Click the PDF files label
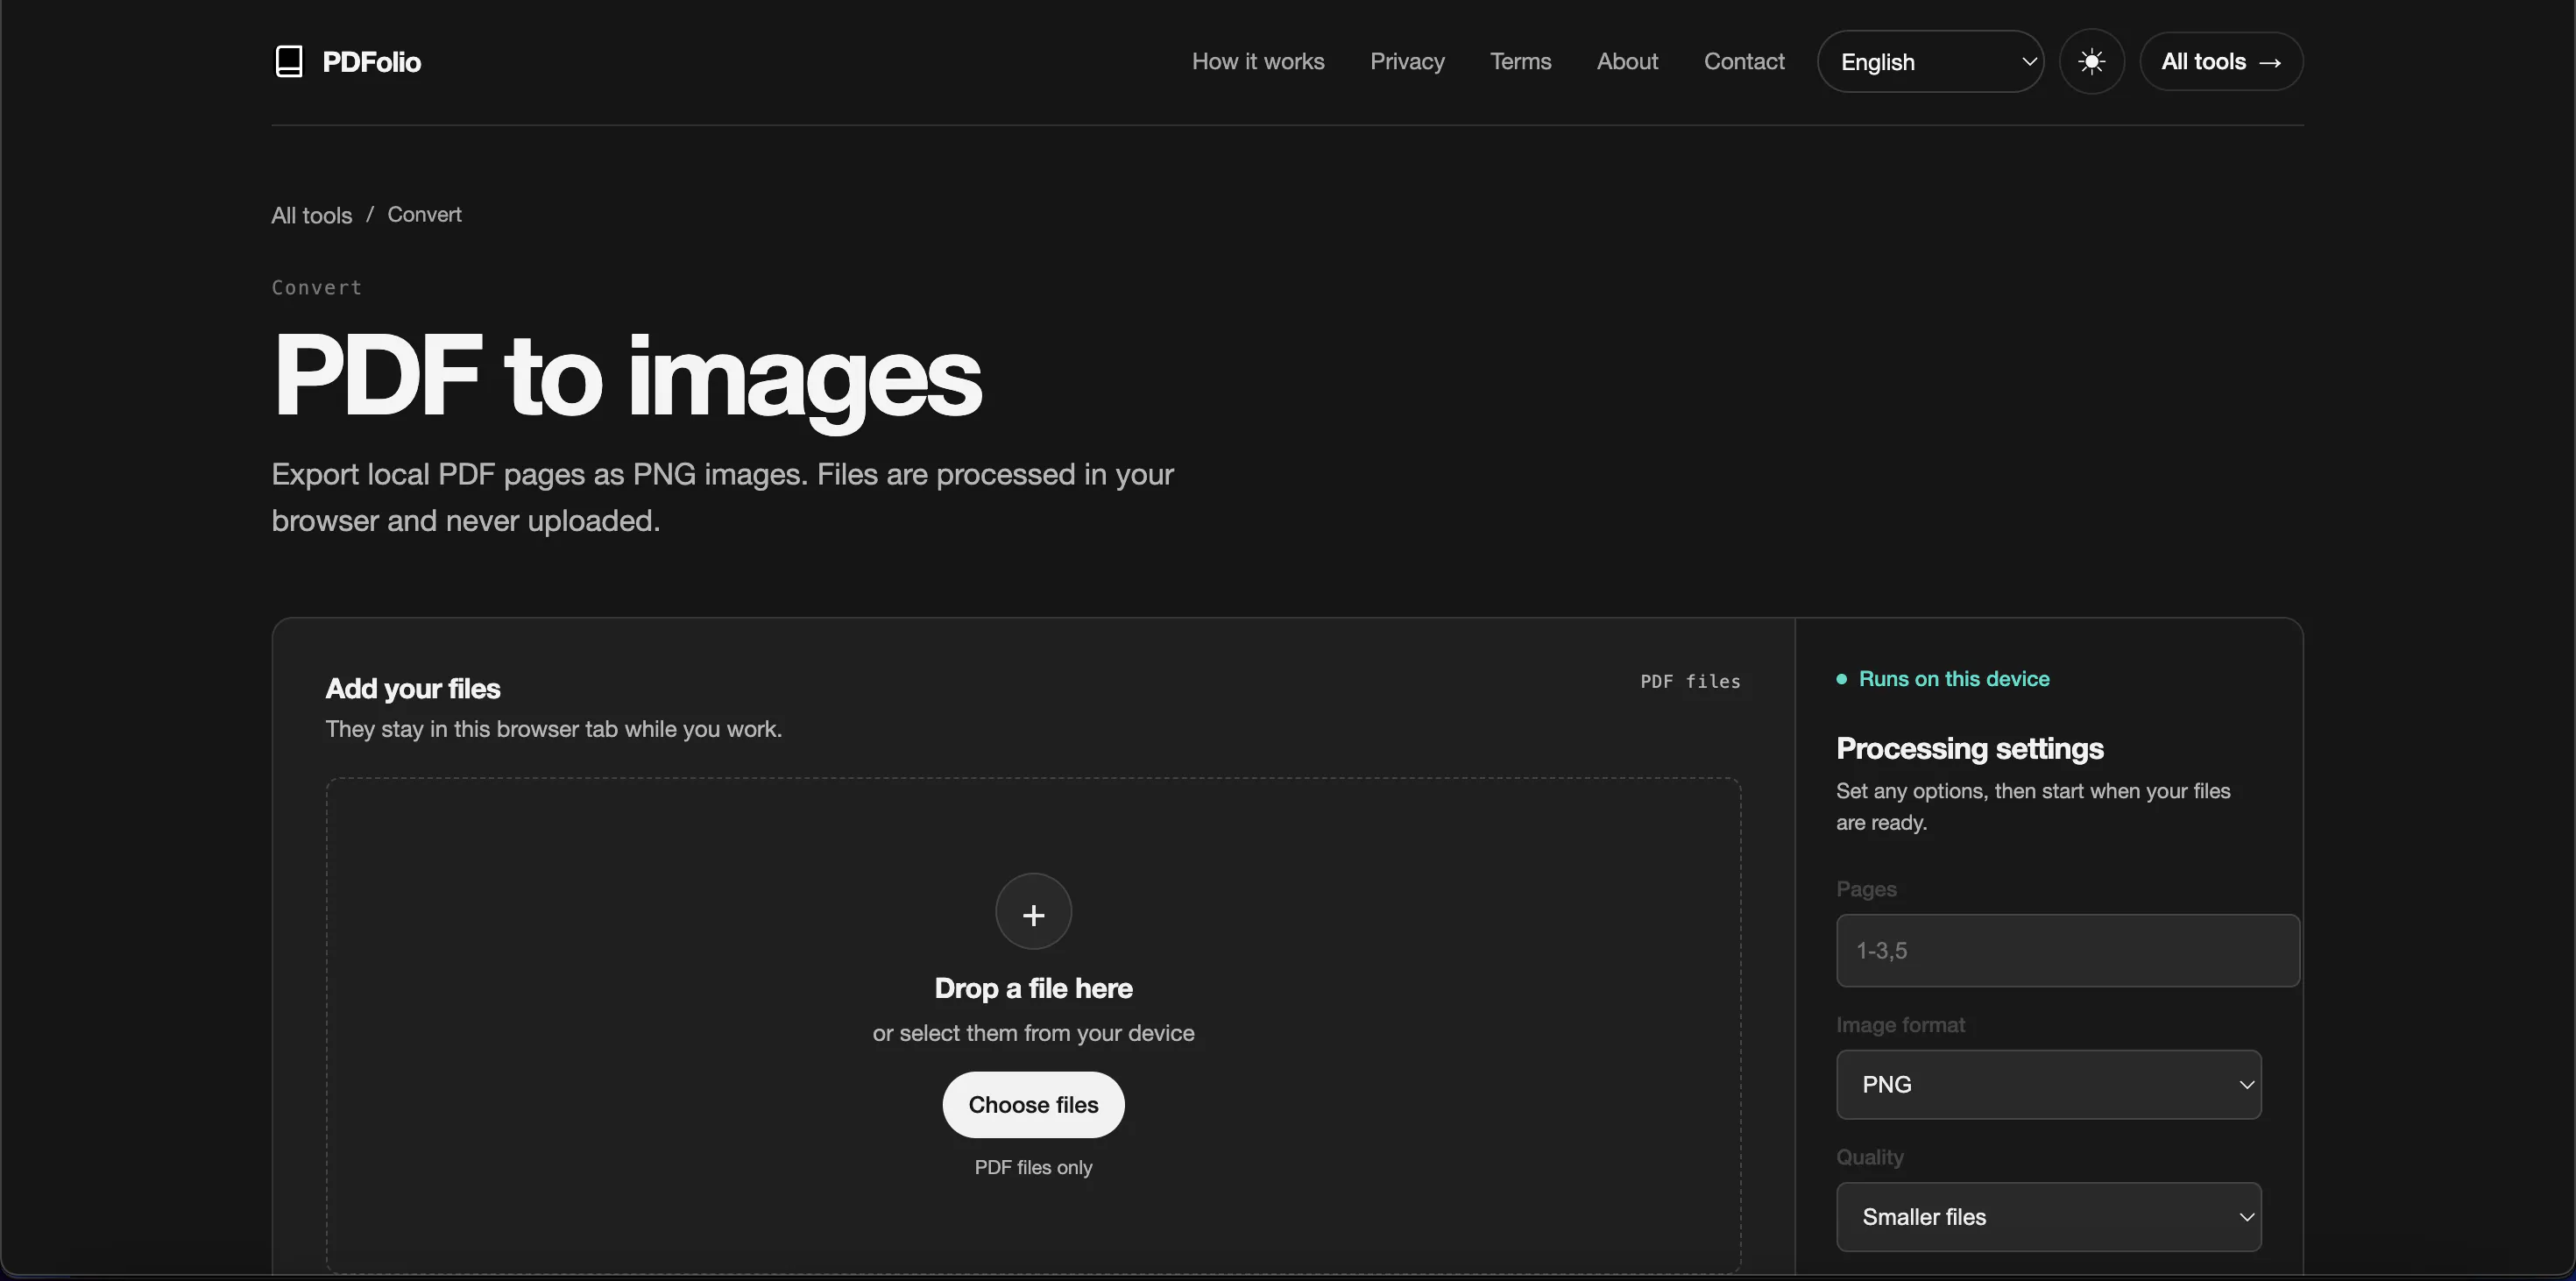Screen dimensions: 2576x1281 point(1690,682)
